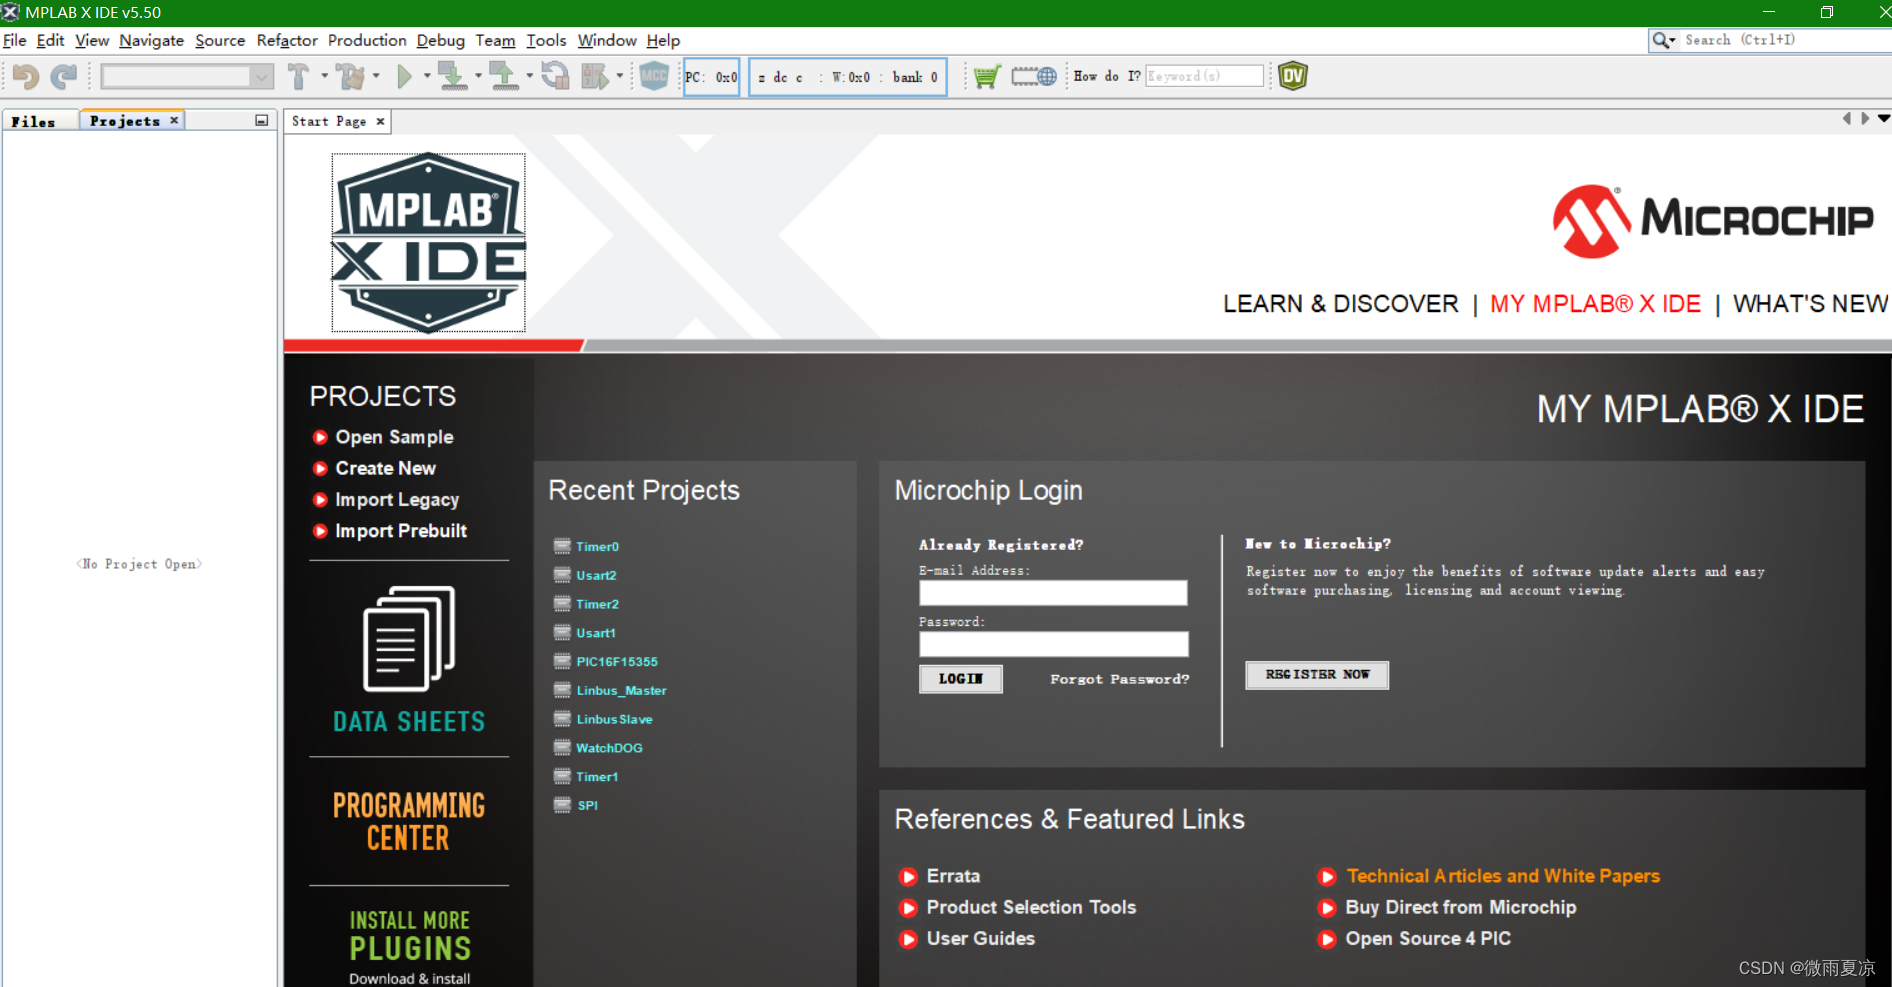
Task: Click Open Sample project link
Action: (x=394, y=437)
